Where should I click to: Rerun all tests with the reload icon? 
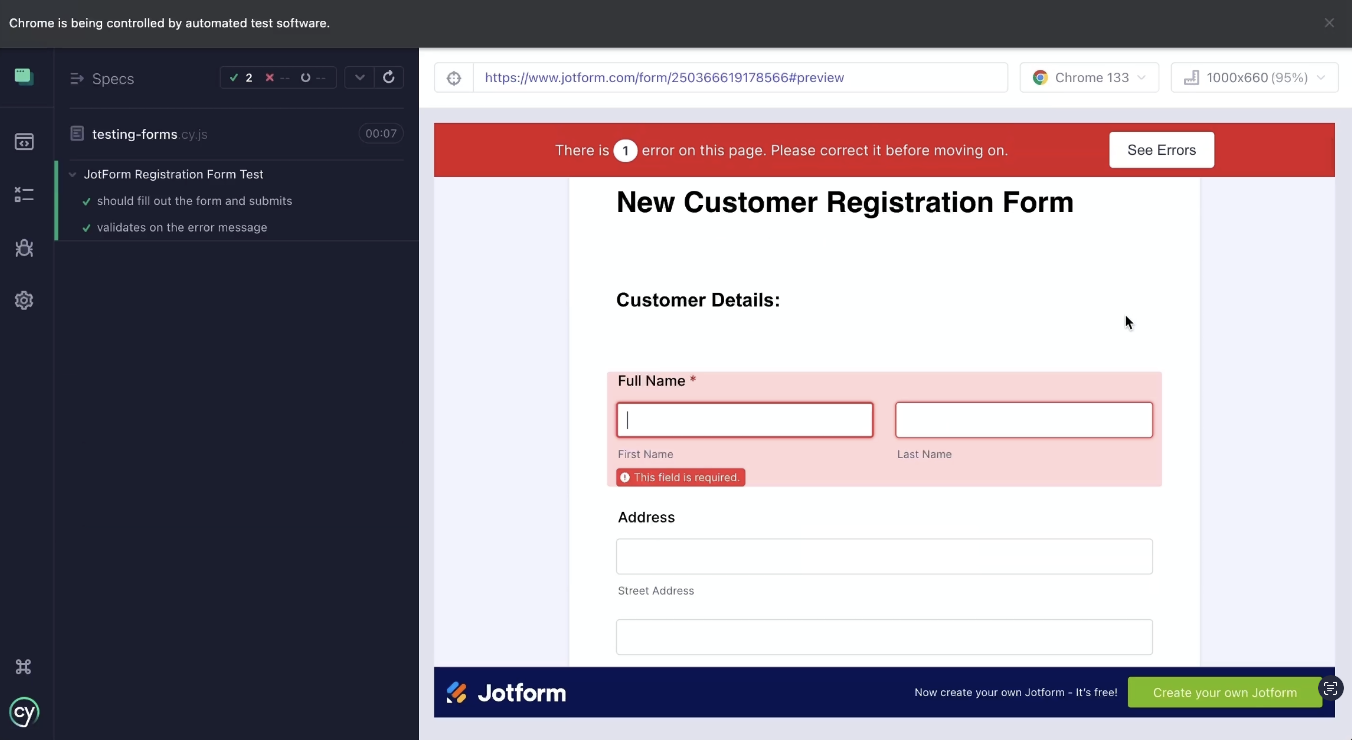[389, 78]
